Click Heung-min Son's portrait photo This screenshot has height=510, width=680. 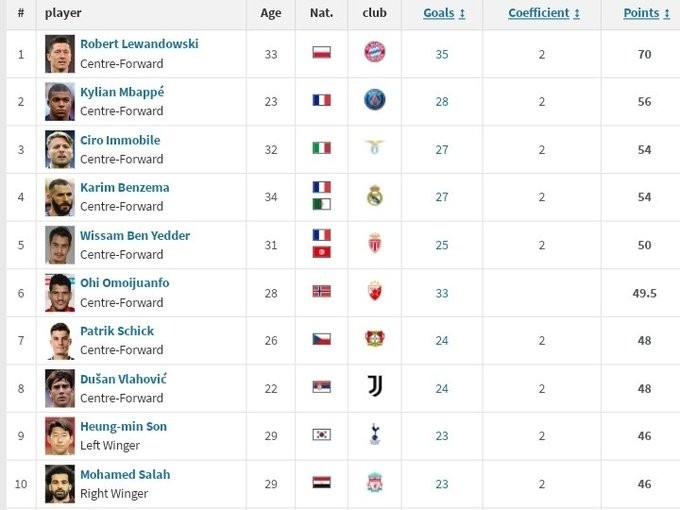[60, 436]
